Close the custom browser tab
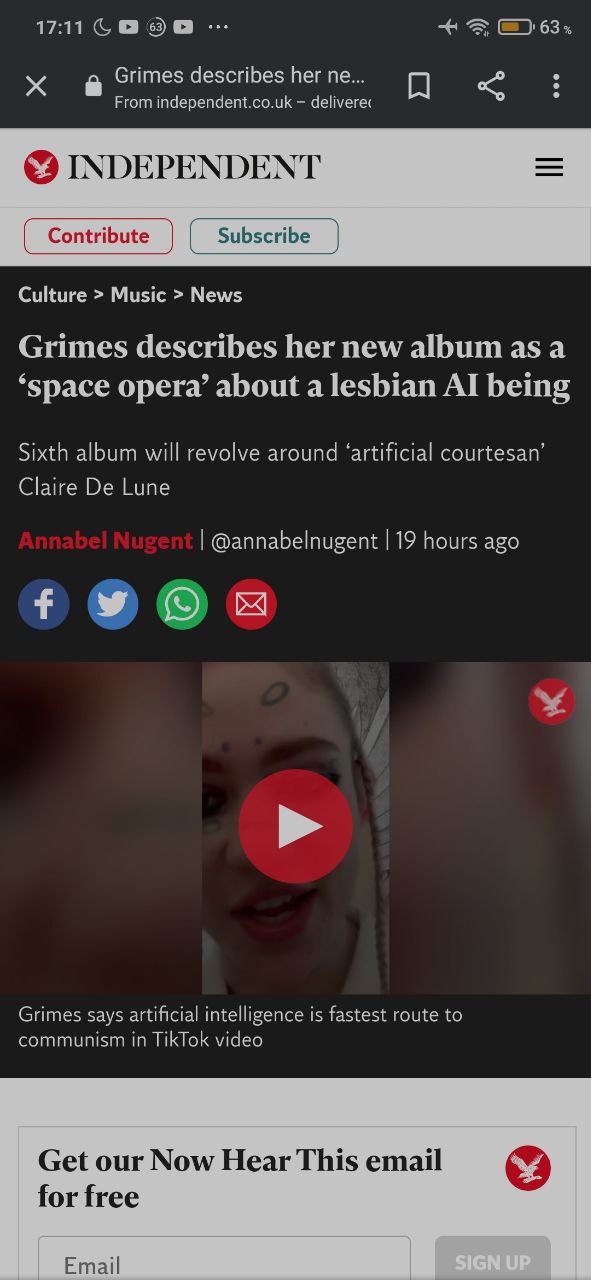591x1280 pixels. coord(36,87)
